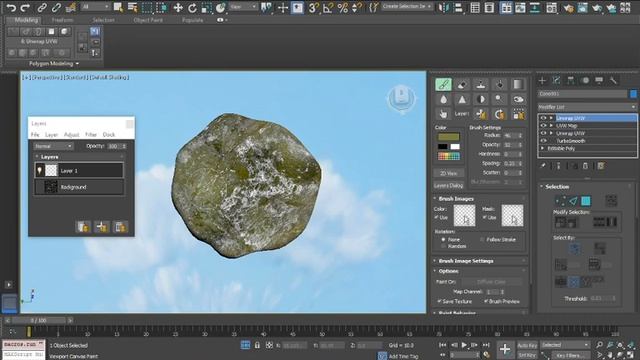The width and height of the screenshot is (640, 360).
Task: Select the Paint brush tool in Viewport Canvas
Action: 443,84
